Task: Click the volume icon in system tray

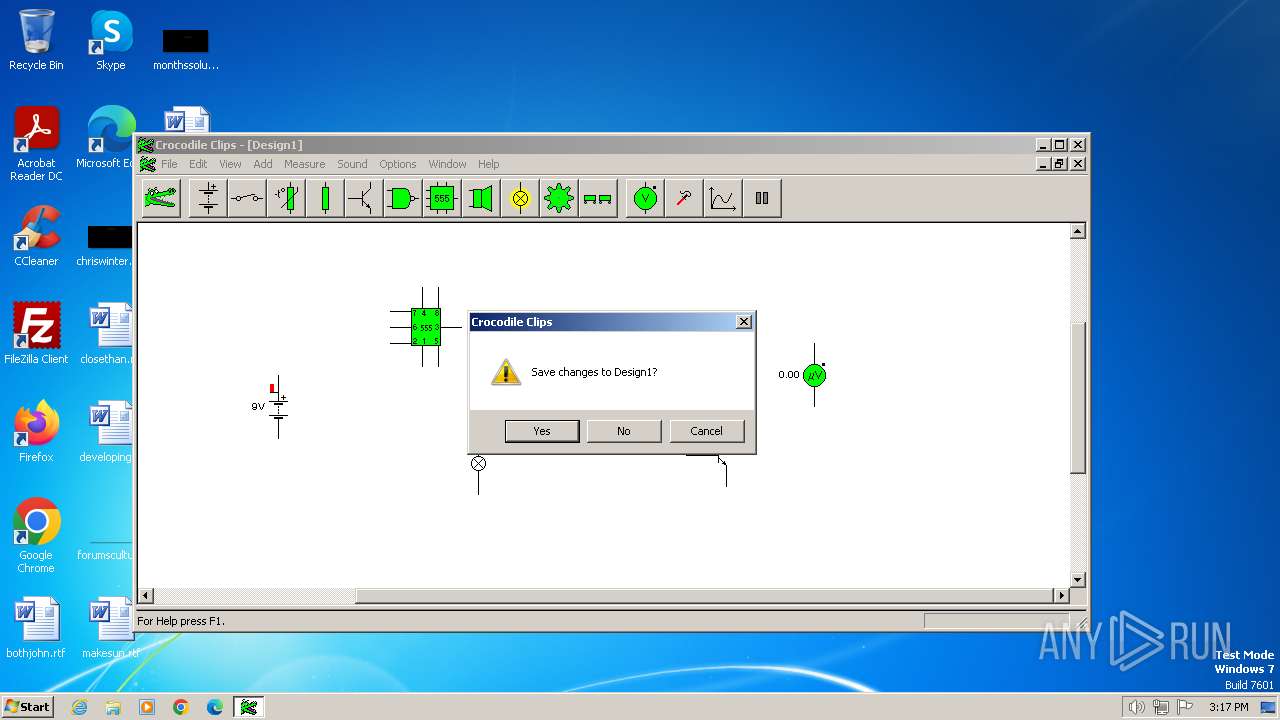Action: click(x=1136, y=707)
